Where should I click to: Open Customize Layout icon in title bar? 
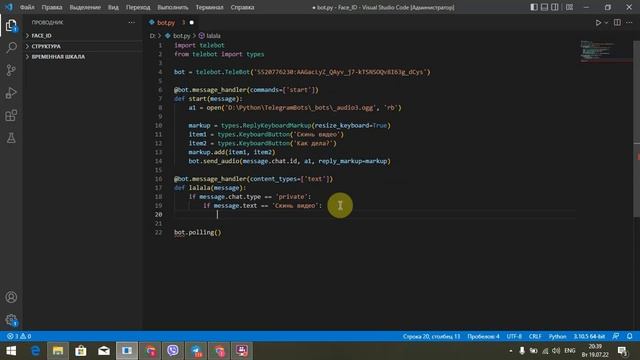tap(569, 7)
